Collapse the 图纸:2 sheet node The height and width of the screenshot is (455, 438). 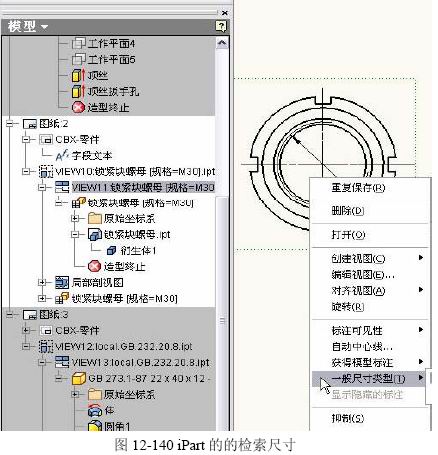click(x=10, y=124)
